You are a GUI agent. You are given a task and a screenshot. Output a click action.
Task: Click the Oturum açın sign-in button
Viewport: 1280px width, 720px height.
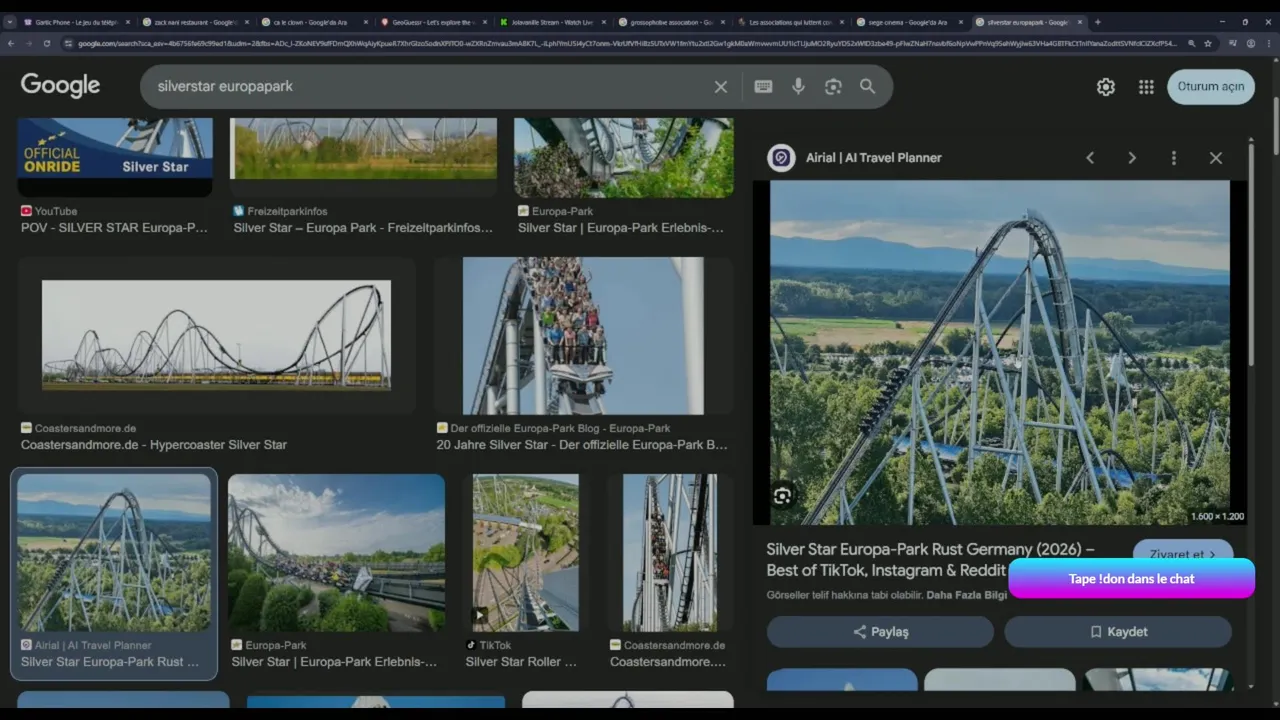(1210, 86)
